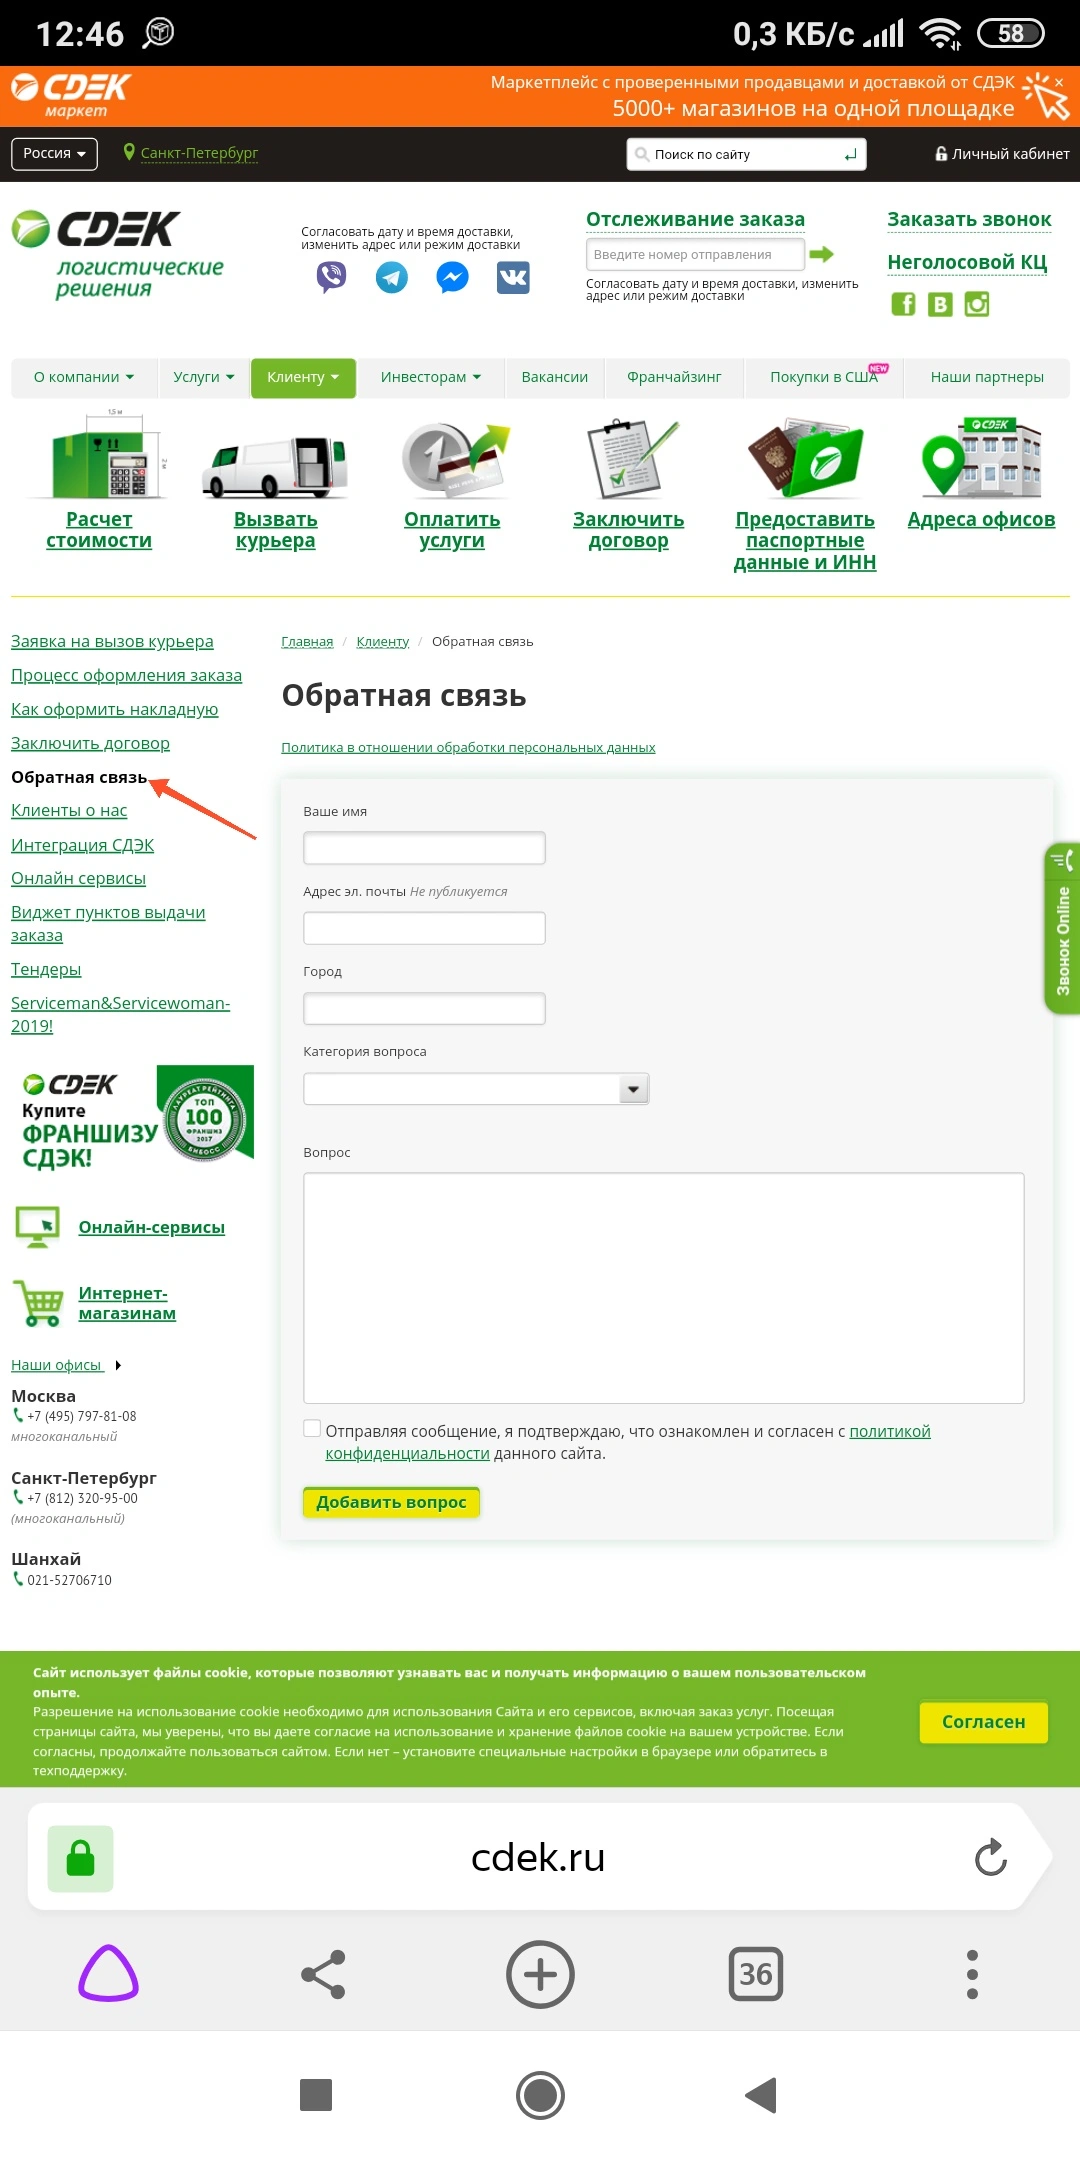Close the orange marketplace banner
The height and width of the screenshot is (2160, 1080).
[x=1059, y=82]
